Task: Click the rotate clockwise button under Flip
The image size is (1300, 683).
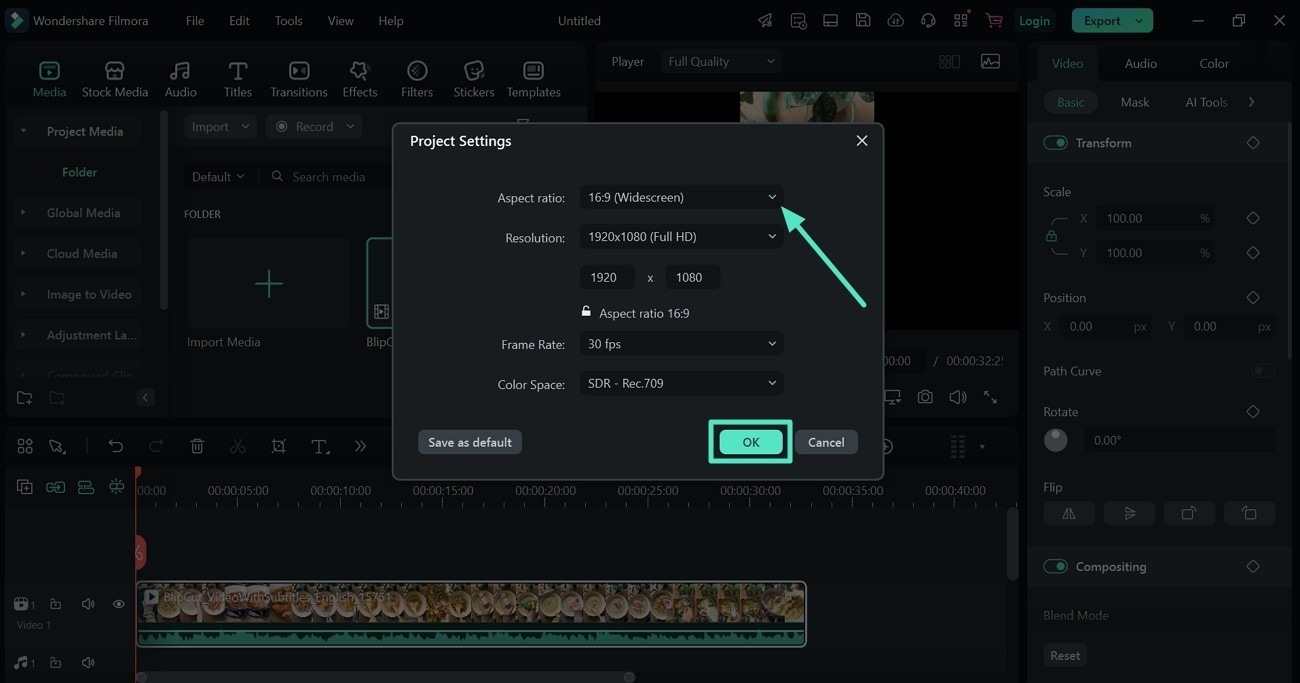Action: click(x=1189, y=513)
